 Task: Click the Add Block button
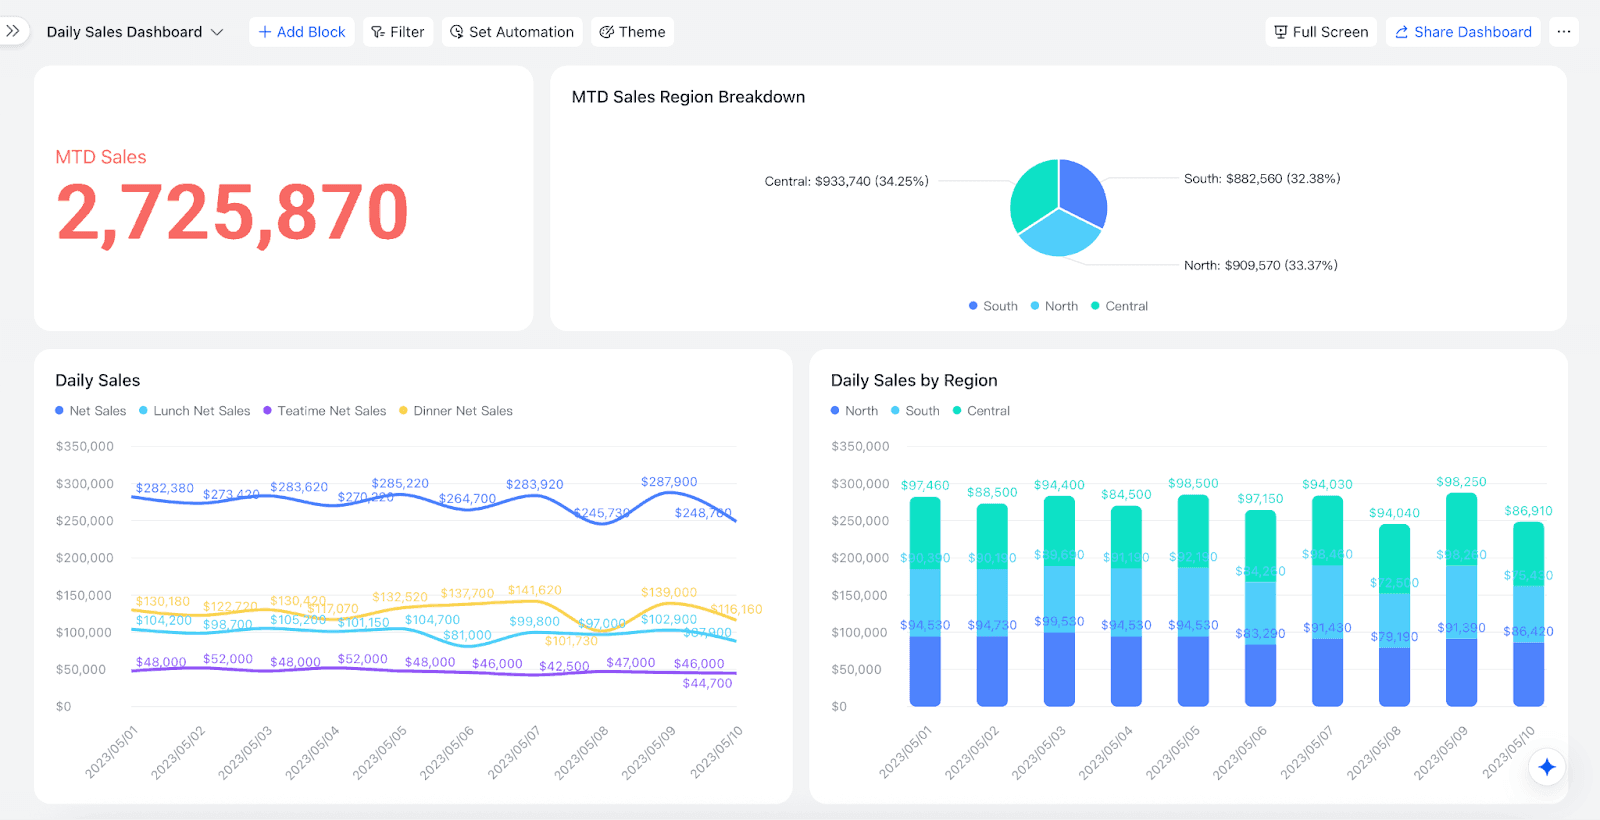[x=302, y=32]
